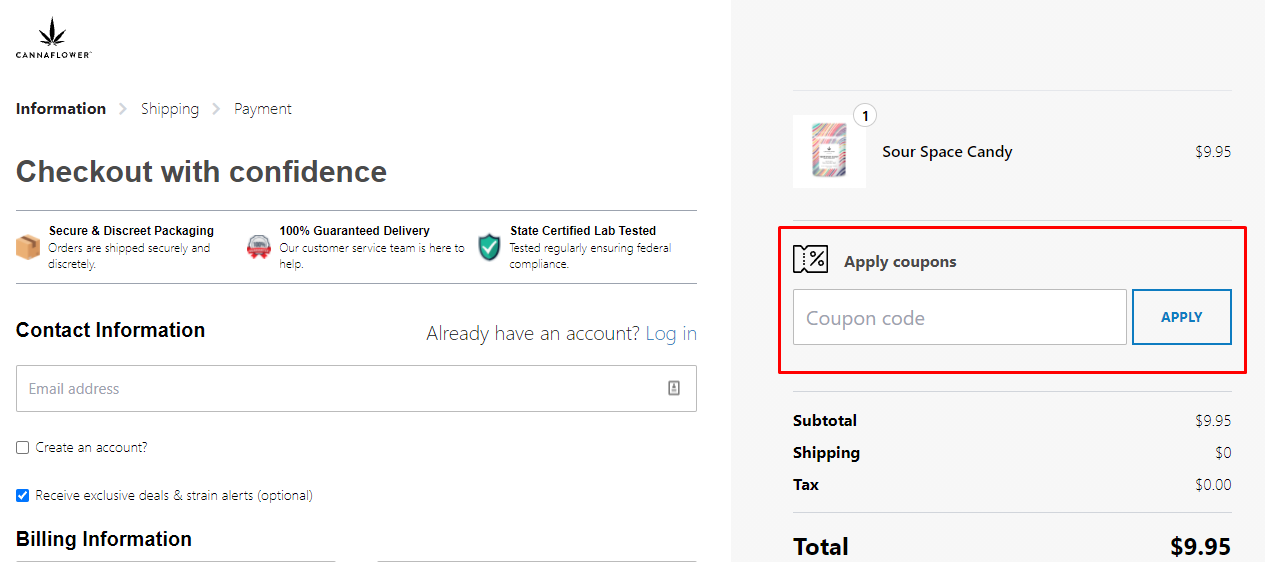Click the Guaranteed Delivery badge icon

point(259,247)
